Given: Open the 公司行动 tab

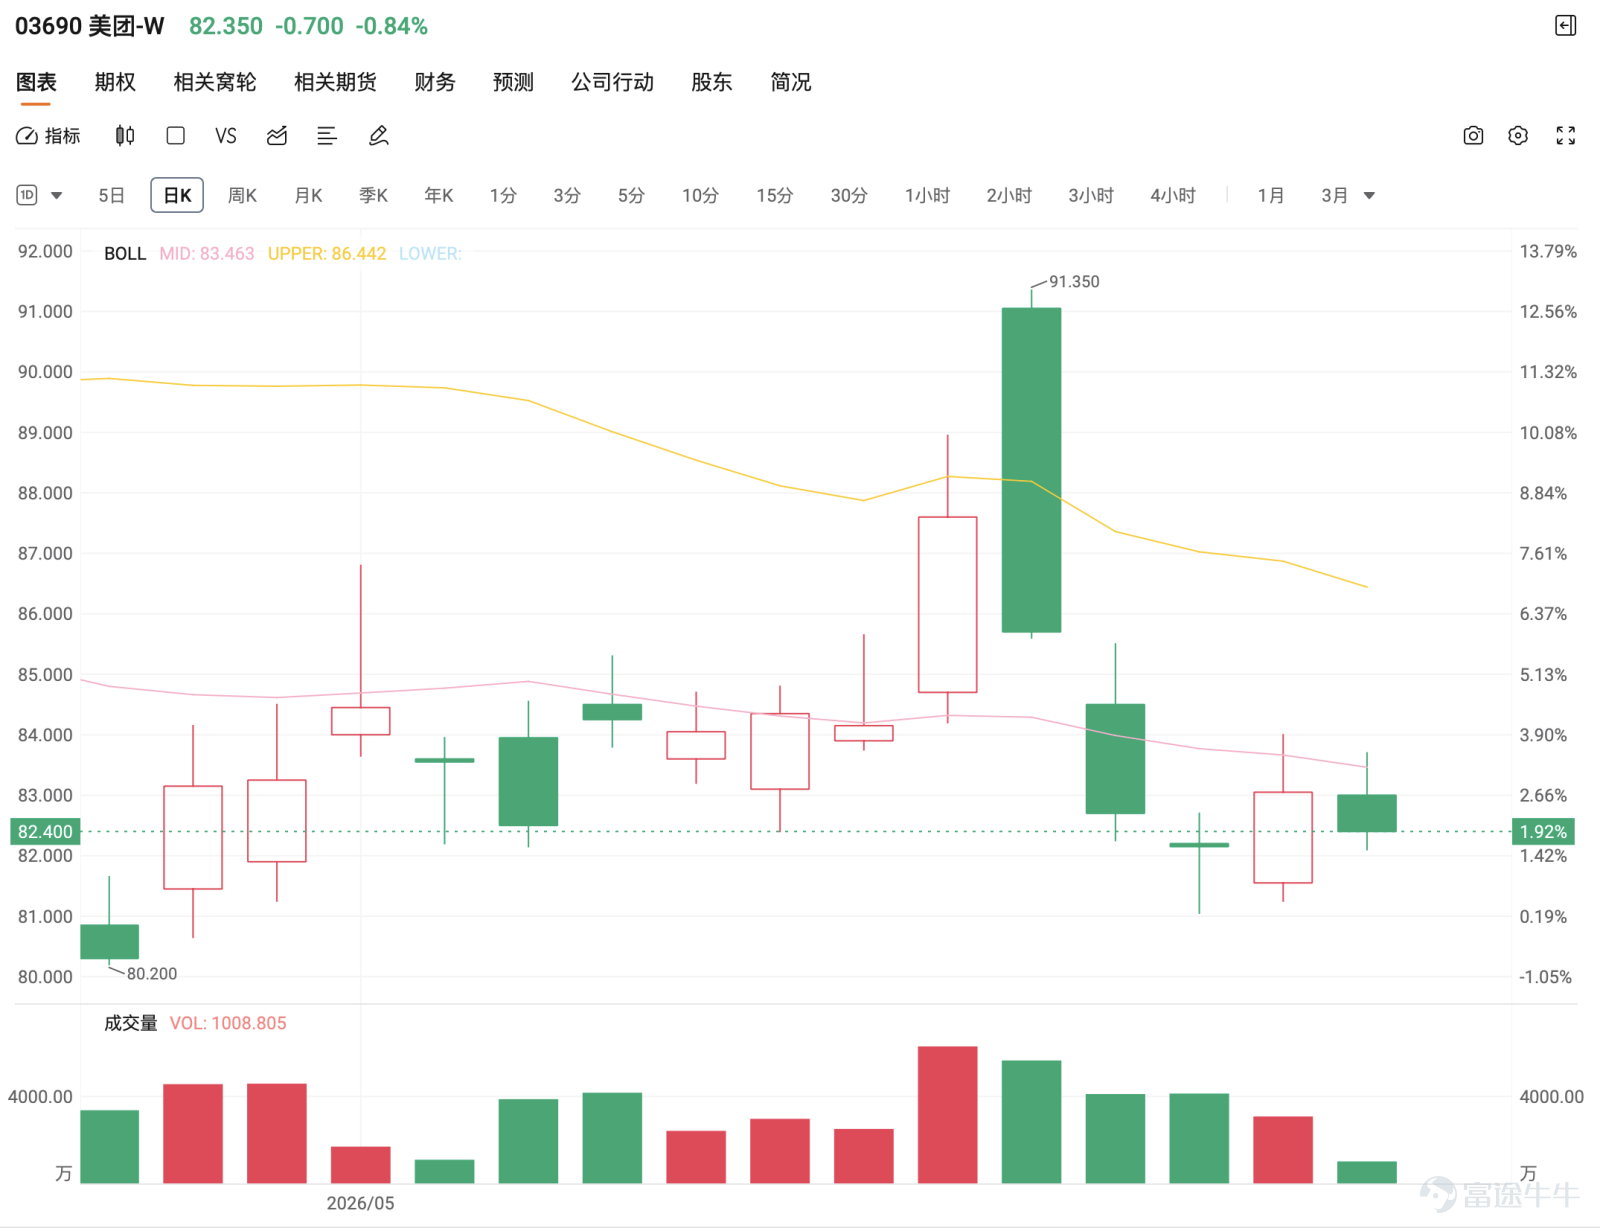Looking at the screenshot, I should 612,82.
